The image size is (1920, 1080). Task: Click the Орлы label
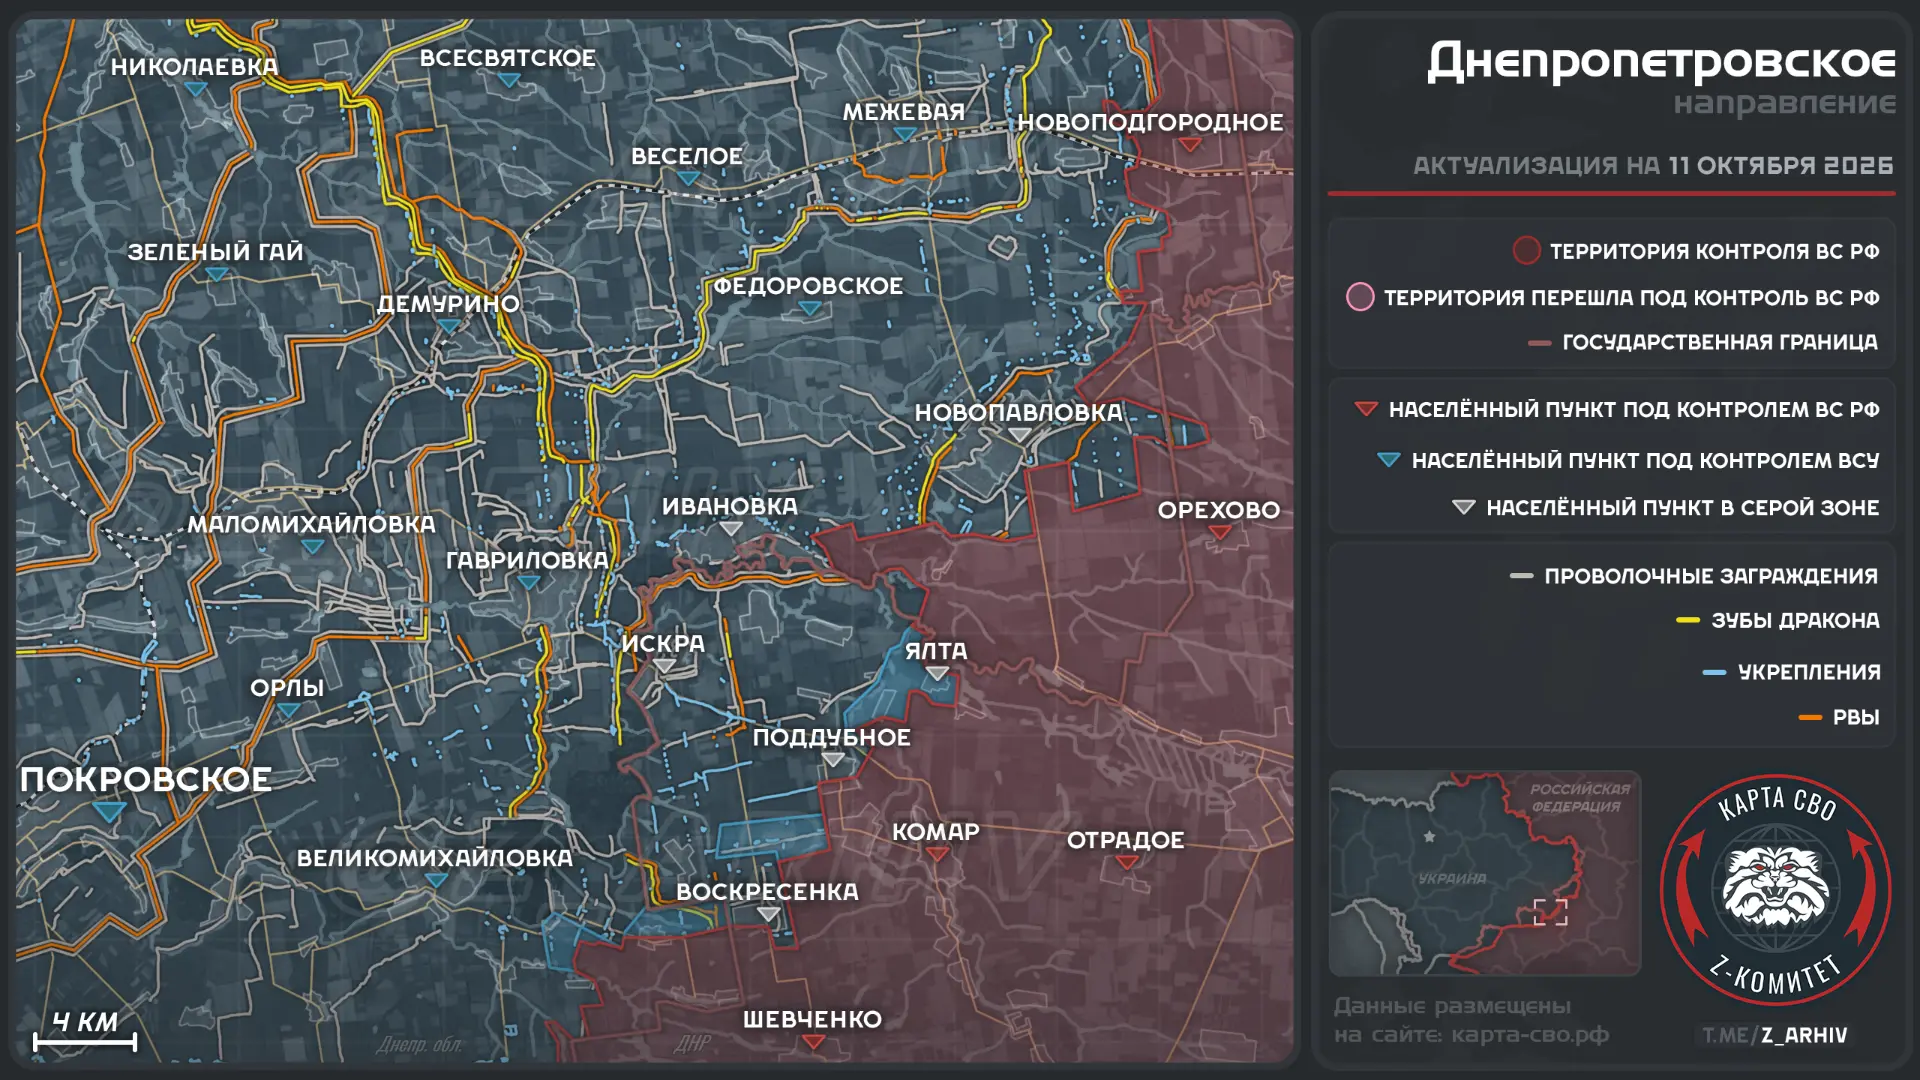pyautogui.click(x=287, y=688)
